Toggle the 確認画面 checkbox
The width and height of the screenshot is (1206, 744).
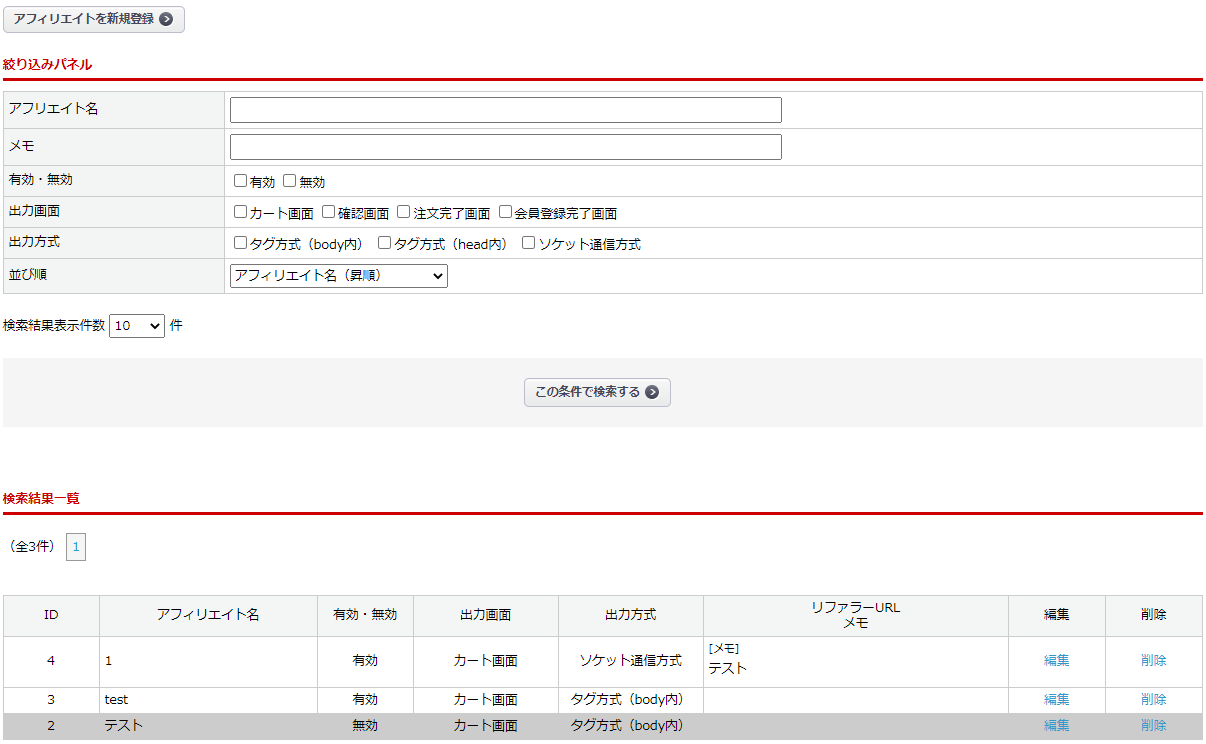pyautogui.click(x=328, y=212)
